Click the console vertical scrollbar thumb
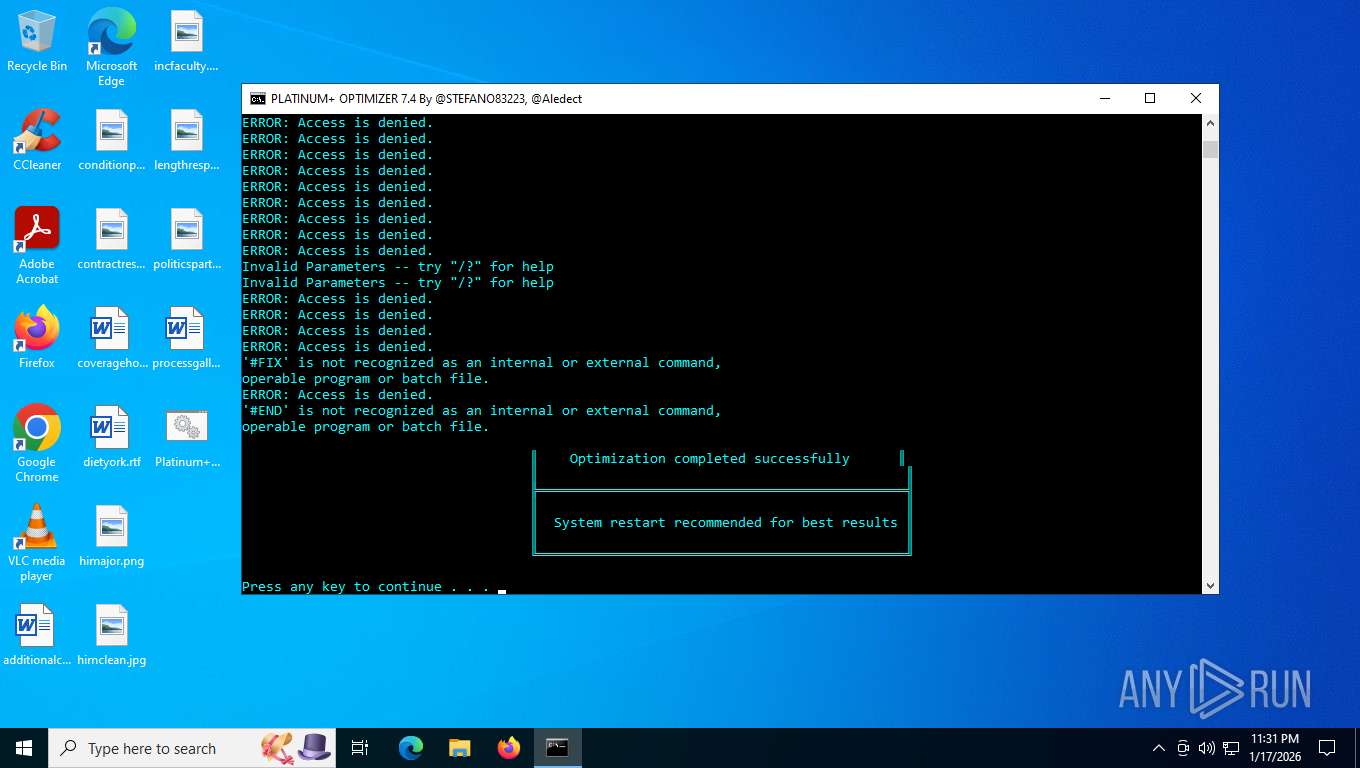 (x=1210, y=149)
